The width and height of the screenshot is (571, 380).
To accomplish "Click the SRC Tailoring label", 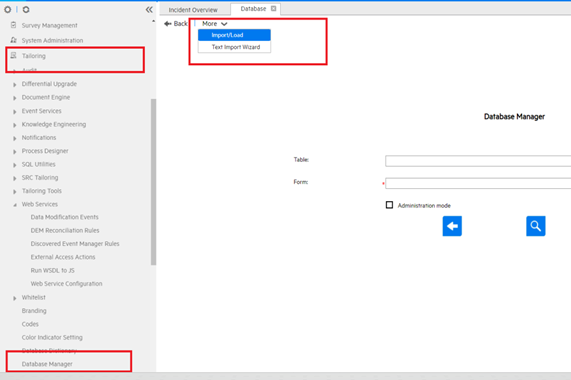I will pos(40,178).
